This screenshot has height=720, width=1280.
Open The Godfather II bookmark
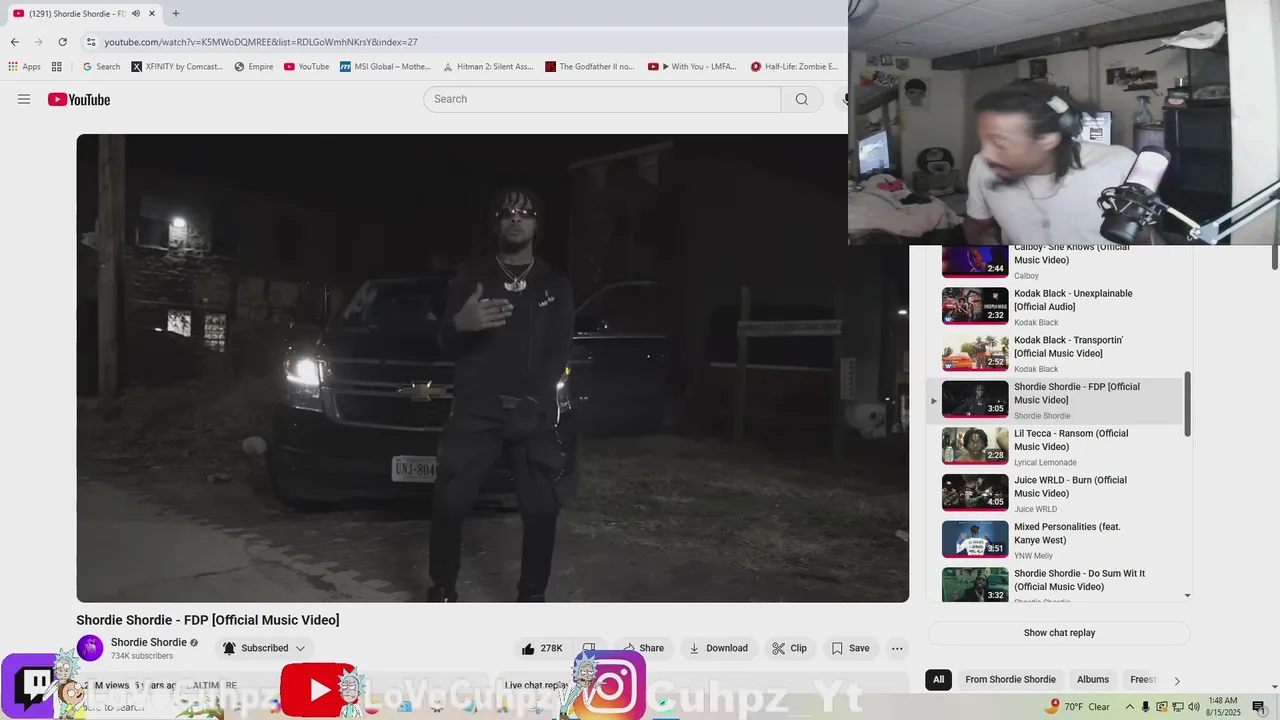[x=590, y=67]
